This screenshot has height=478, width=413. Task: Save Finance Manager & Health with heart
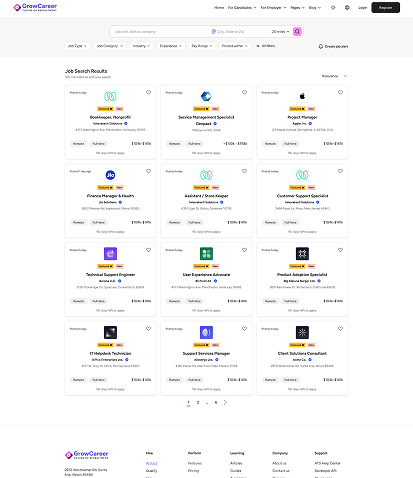[x=148, y=171]
